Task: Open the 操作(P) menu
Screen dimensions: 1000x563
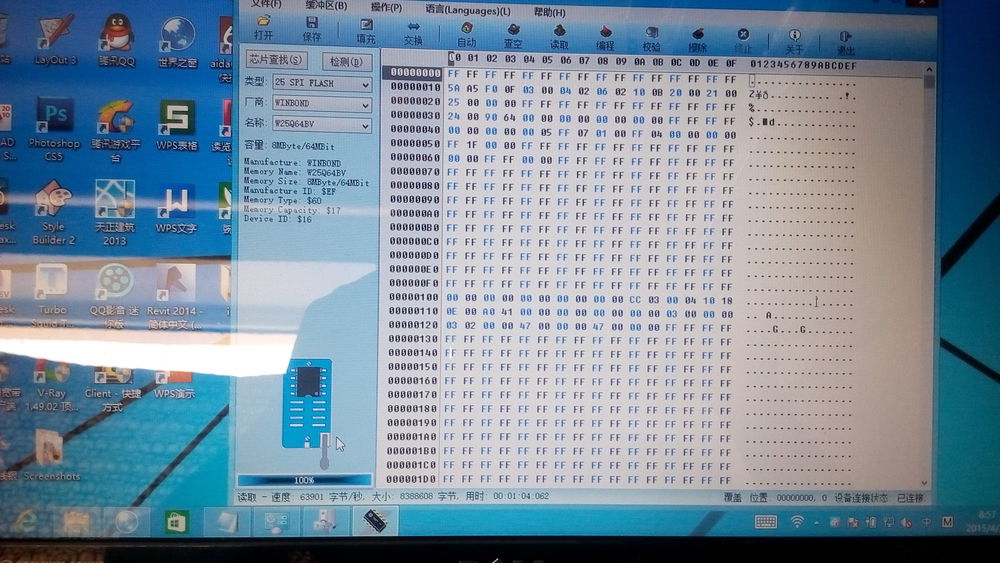Action: [x=386, y=7]
